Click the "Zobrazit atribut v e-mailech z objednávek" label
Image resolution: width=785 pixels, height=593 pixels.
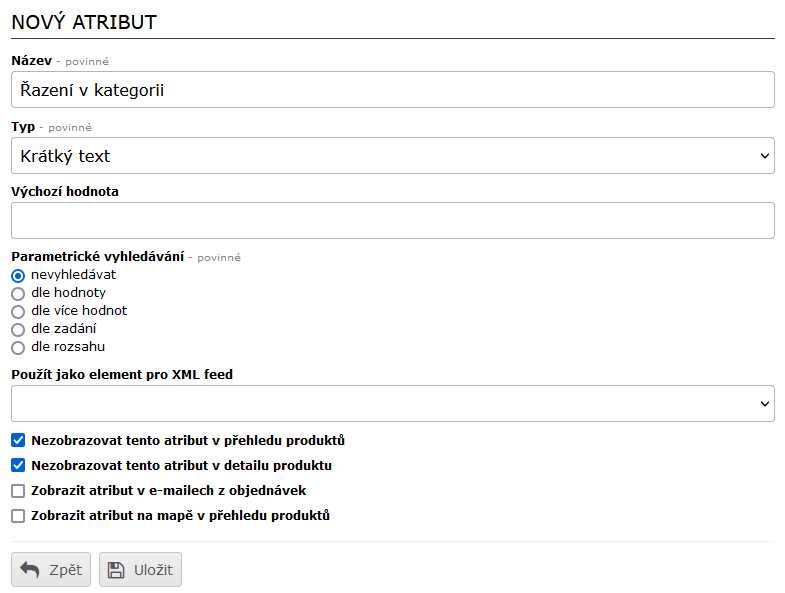point(168,491)
